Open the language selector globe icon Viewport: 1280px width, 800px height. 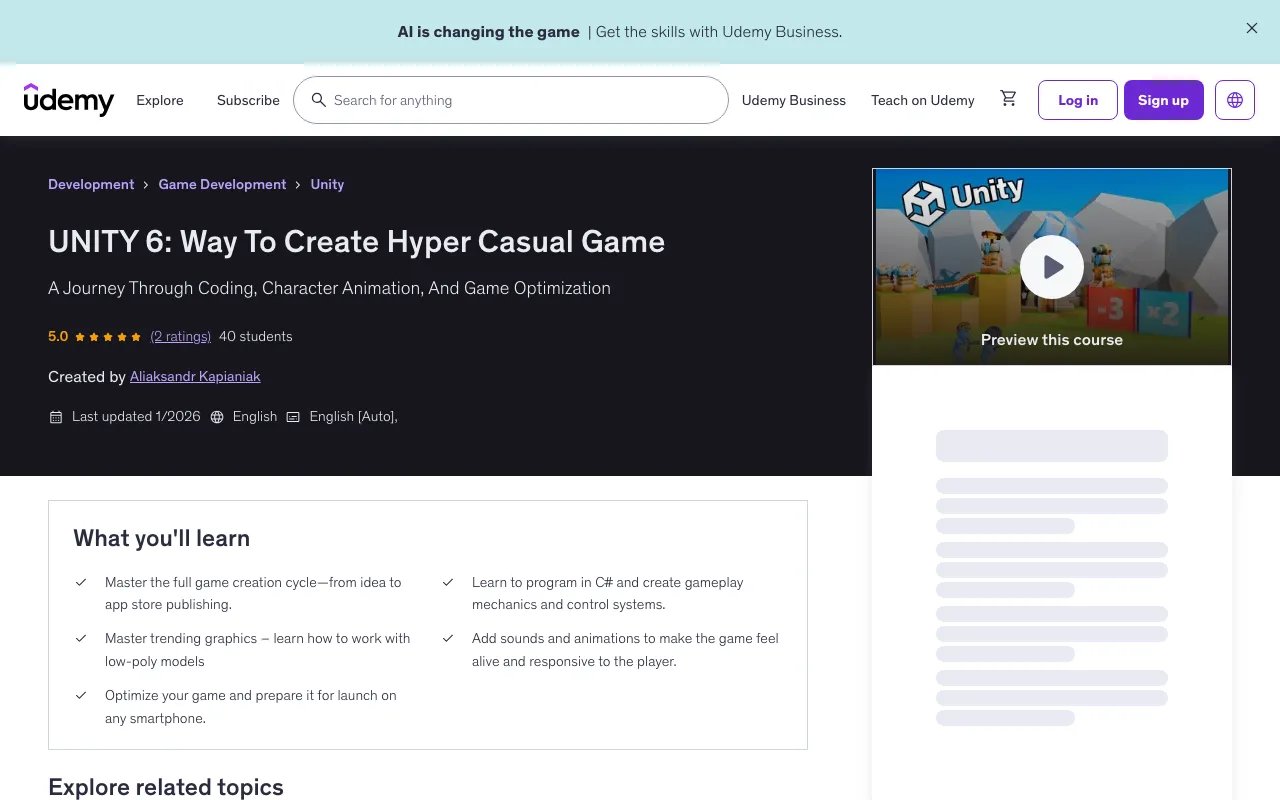pyautogui.click(x=1234, y=100)
